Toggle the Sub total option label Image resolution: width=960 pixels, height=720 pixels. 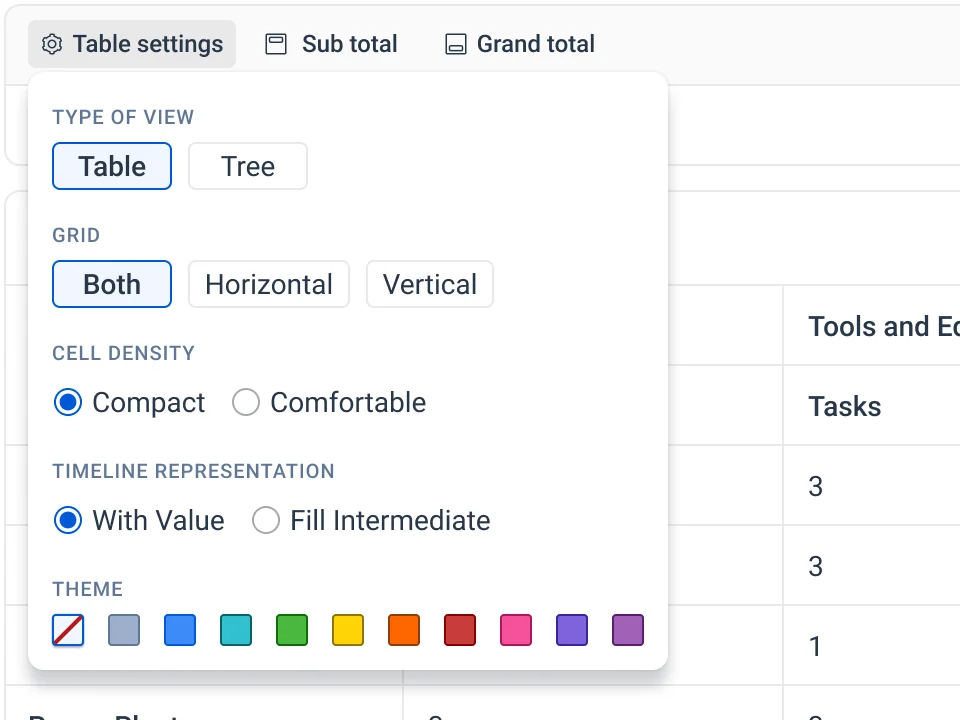pyautogui.click(x=350, y=44)
